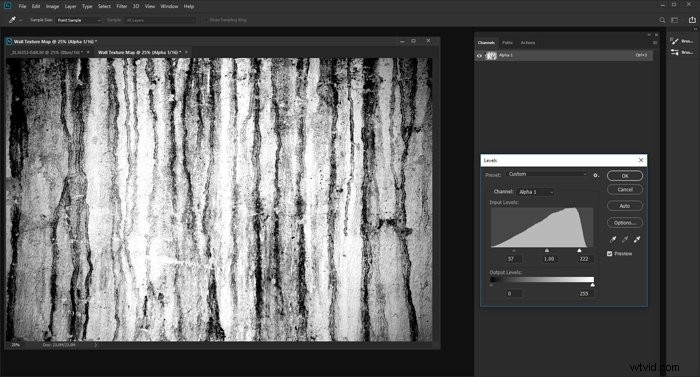The image size is (700, 377).
Task: Select the Alpha 1 channel thumbnail
Action: (491, 55)
